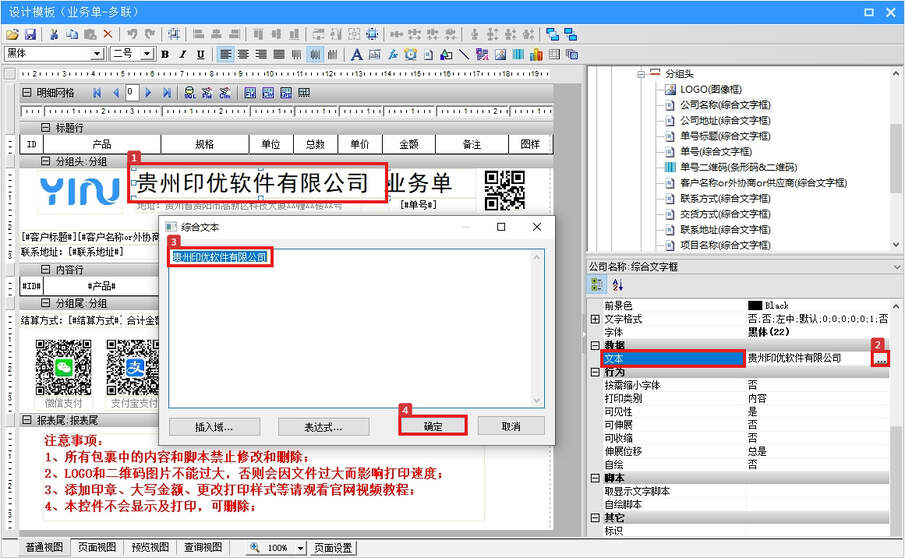Open the font size dropdown showing 二号
Screen dimensions: 905x558
[147, 54]
